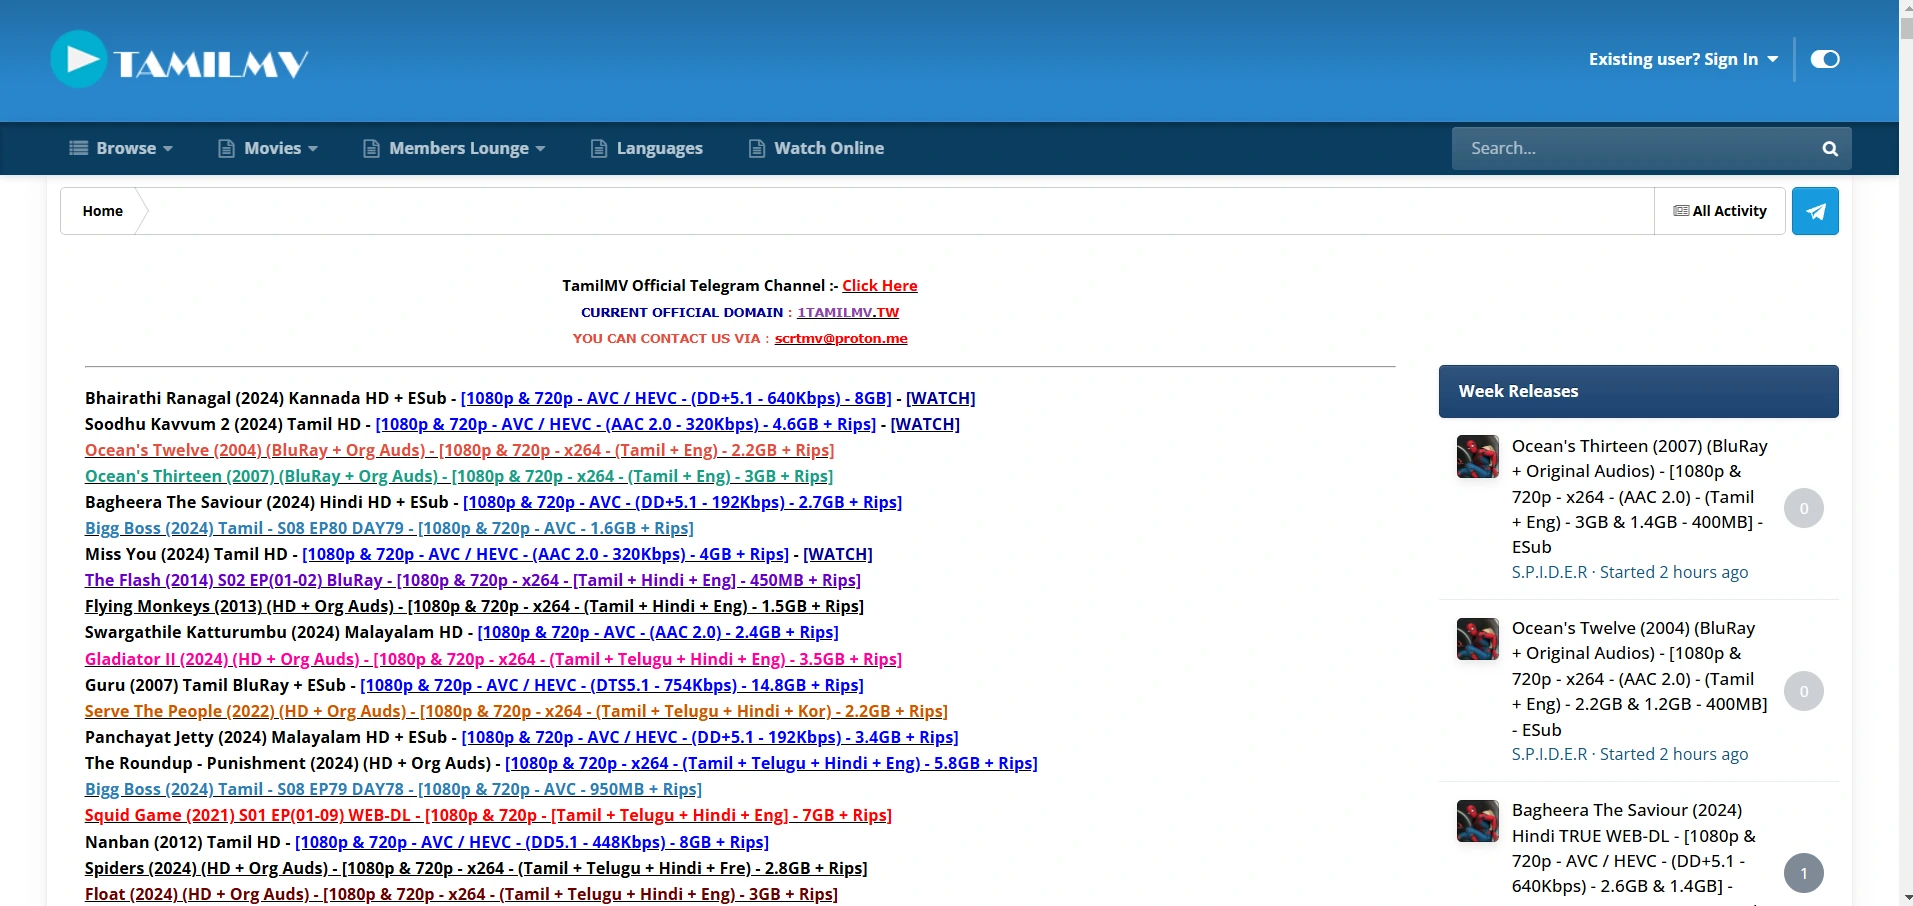1913x906 pixels.
Task: Open the Squid Game S01 release link
Action: [x=488, y=815]
